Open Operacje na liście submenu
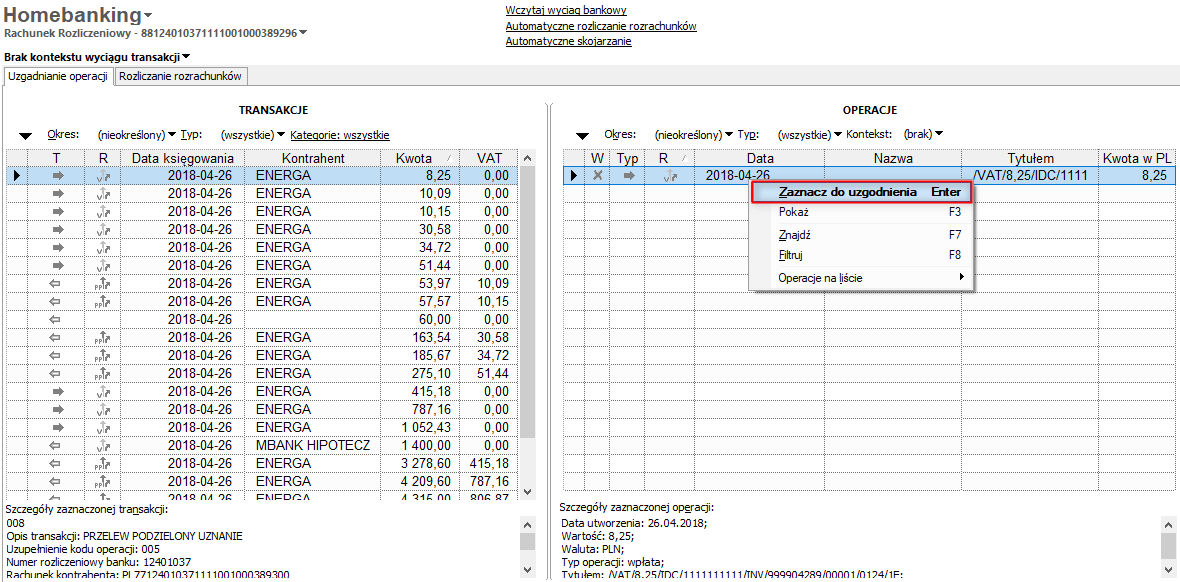This screenshot has width=1180, height=582. [861, 278]
